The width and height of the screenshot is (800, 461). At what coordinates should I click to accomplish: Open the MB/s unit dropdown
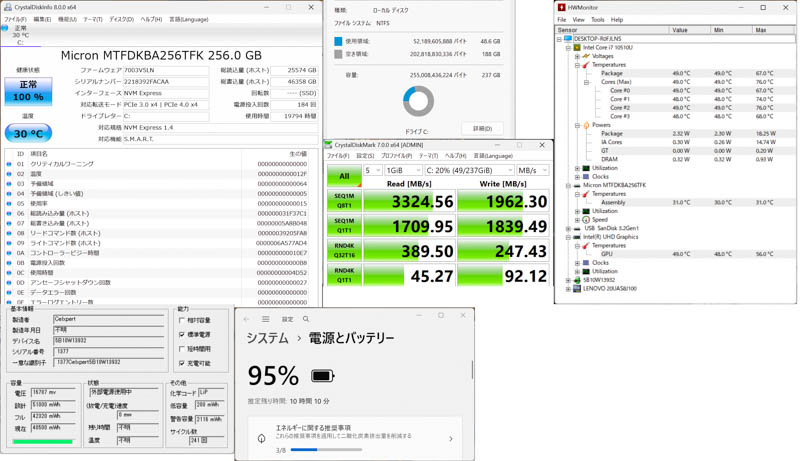click(x=531, y=171)
